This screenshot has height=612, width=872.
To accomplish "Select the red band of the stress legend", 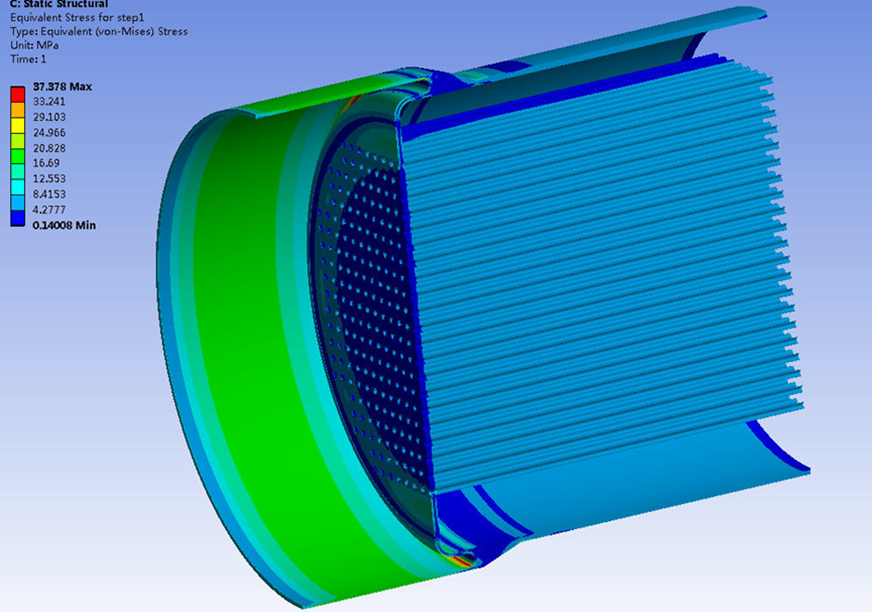I will point(18,94).
